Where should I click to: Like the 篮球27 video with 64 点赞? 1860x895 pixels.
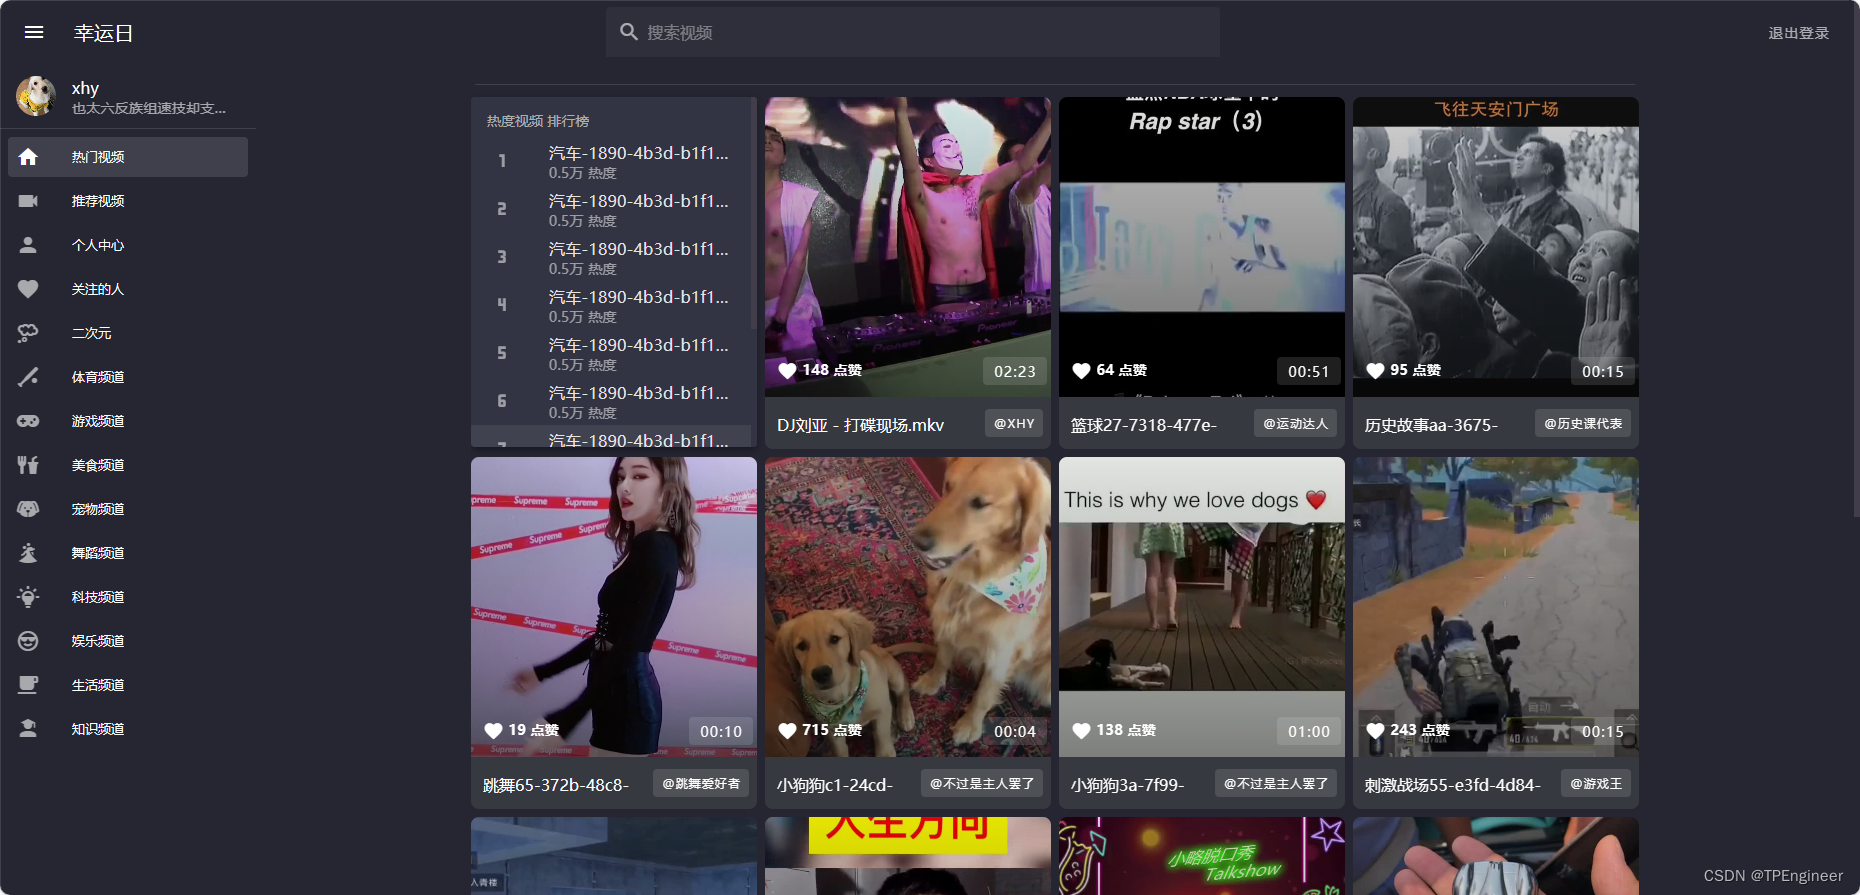tap(1081, 371)
